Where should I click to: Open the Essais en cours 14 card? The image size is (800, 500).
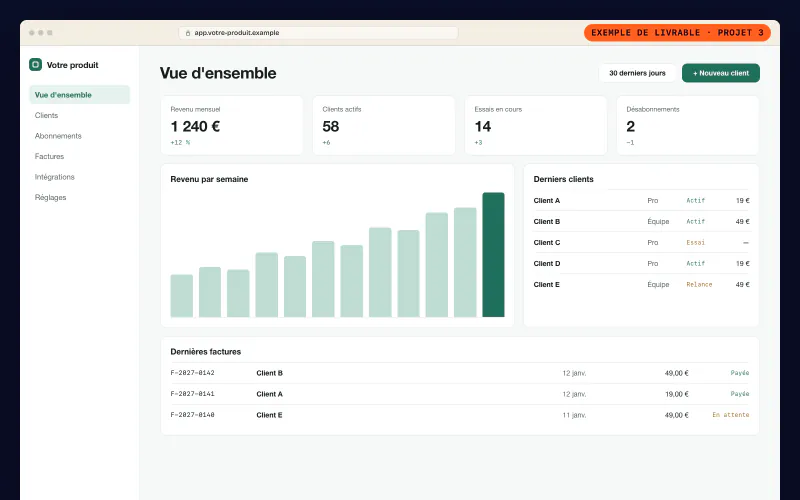tap(536, 126)
